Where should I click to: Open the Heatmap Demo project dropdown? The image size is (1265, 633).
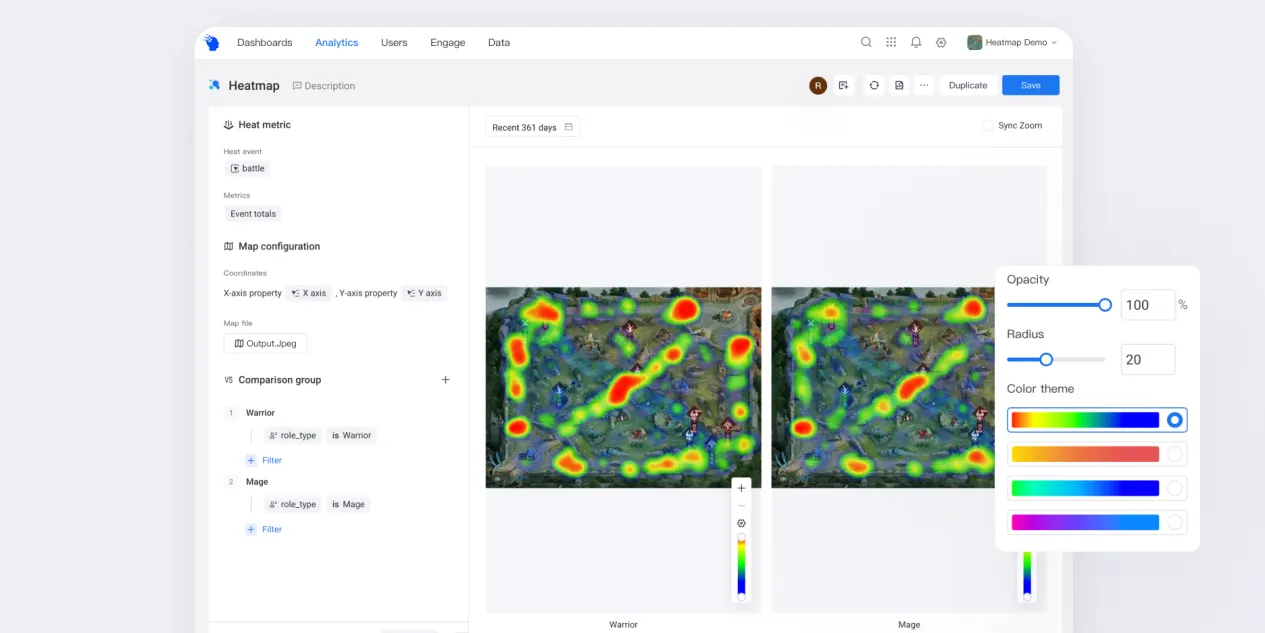(x=1012, y=43)
